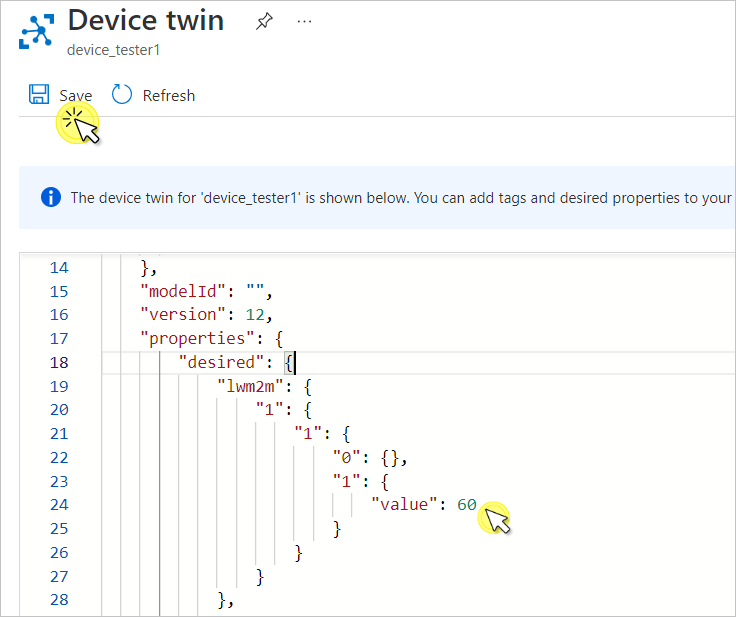Click the version value 12
The width and height of the screenshot is (736, 617).
point(255,315)
